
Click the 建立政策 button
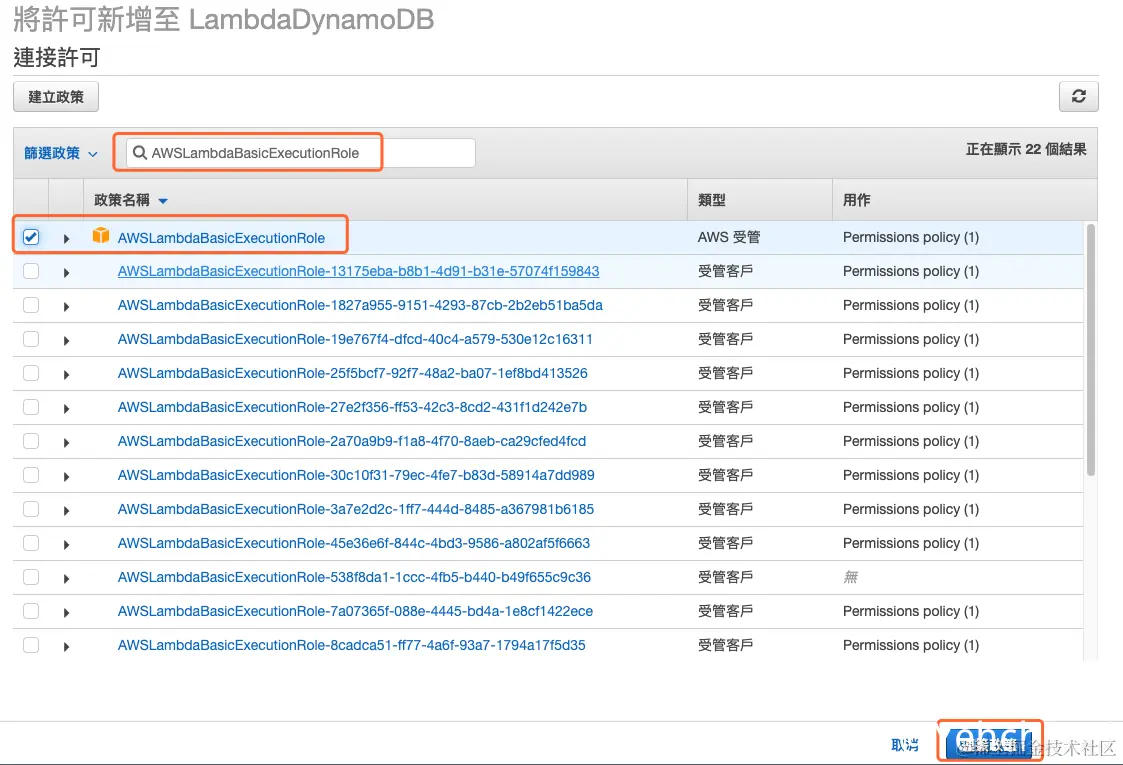(x=56, y=97)
